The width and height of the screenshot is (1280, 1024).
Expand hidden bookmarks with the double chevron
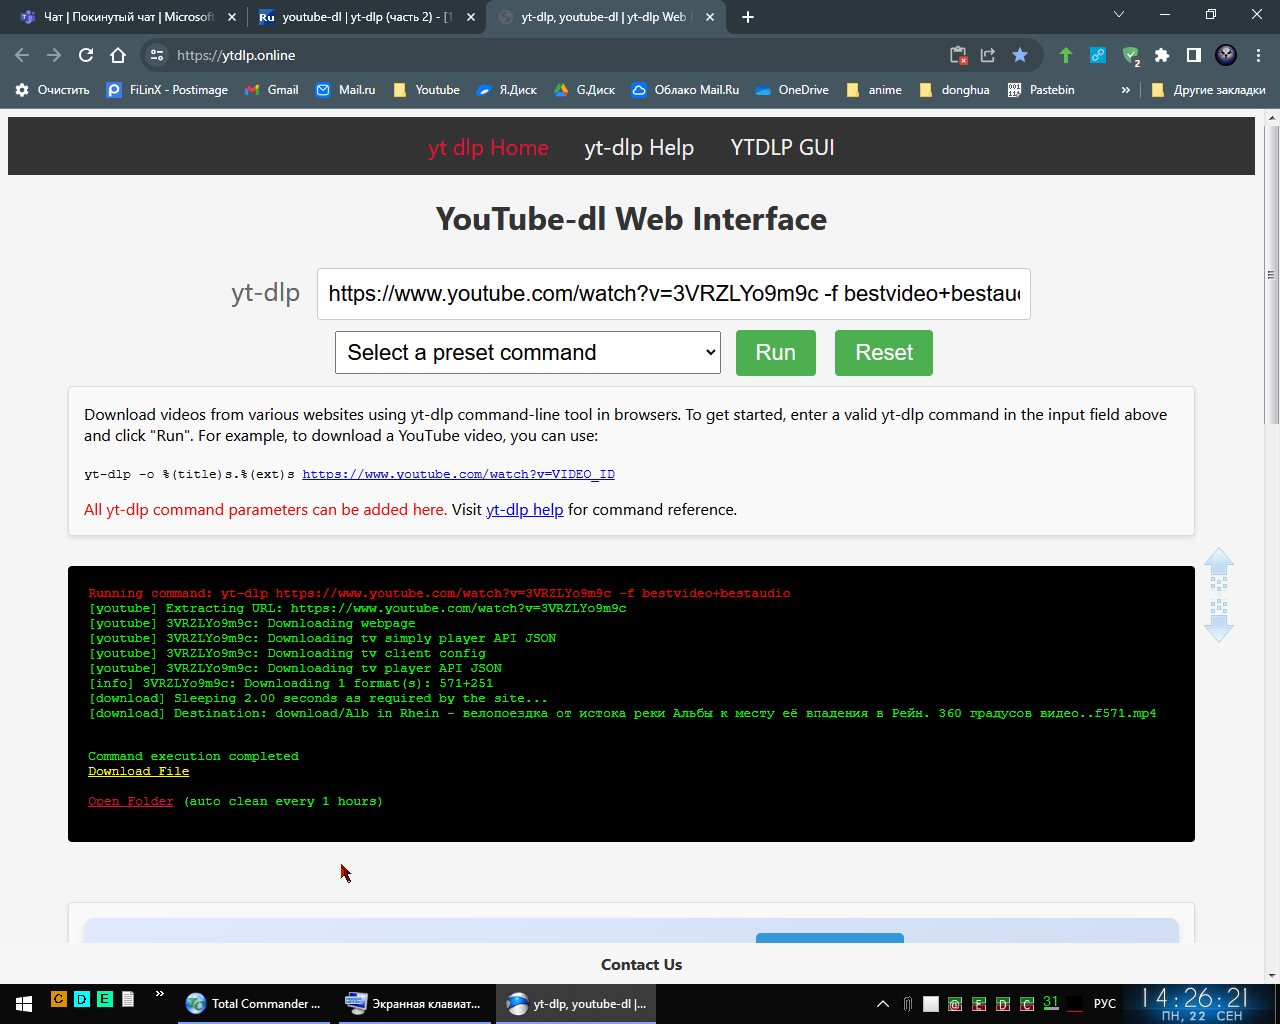pyautogui.click(x=1125, y=90)
